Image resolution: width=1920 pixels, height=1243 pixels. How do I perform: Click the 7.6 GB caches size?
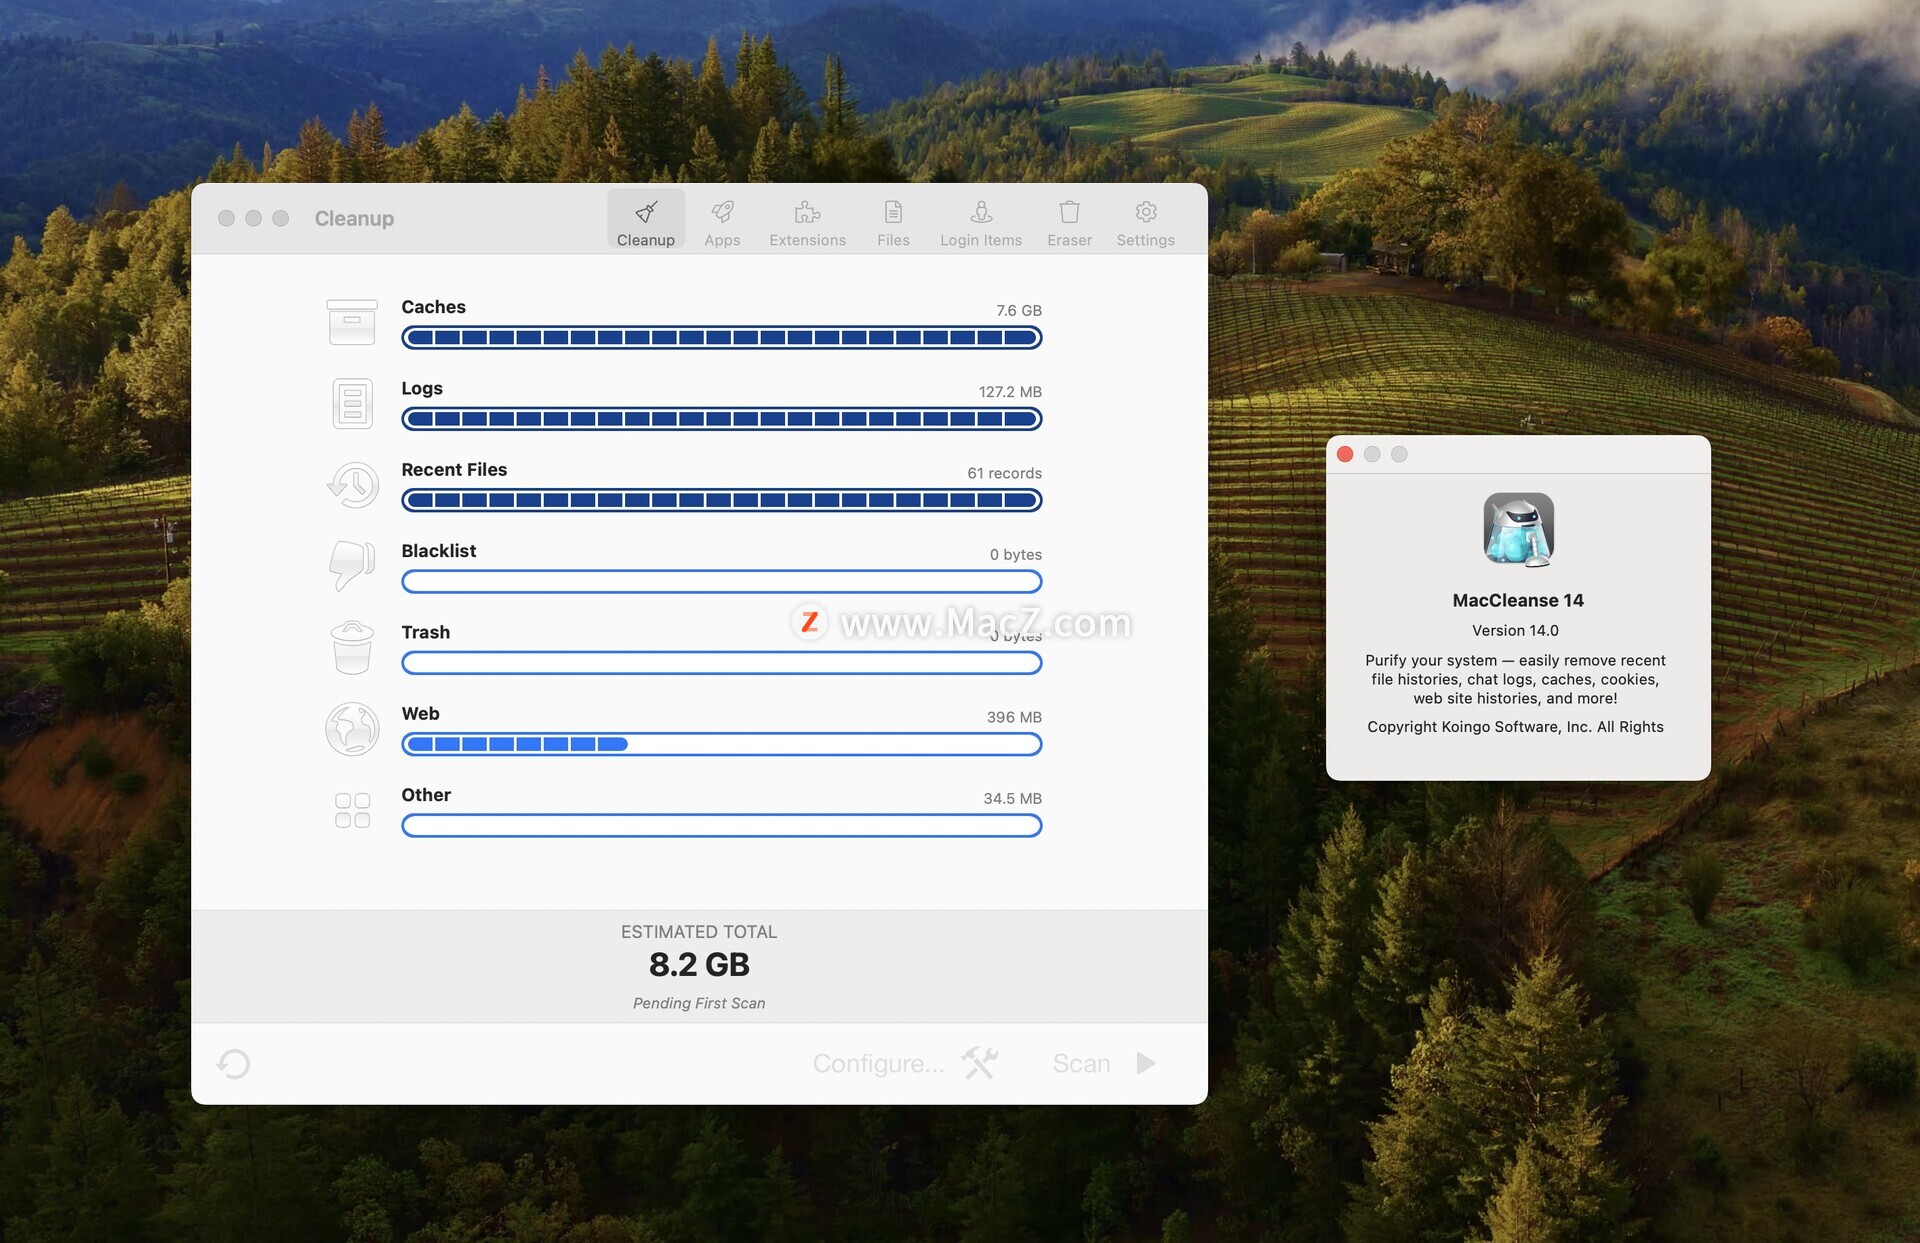(1019, 311)
